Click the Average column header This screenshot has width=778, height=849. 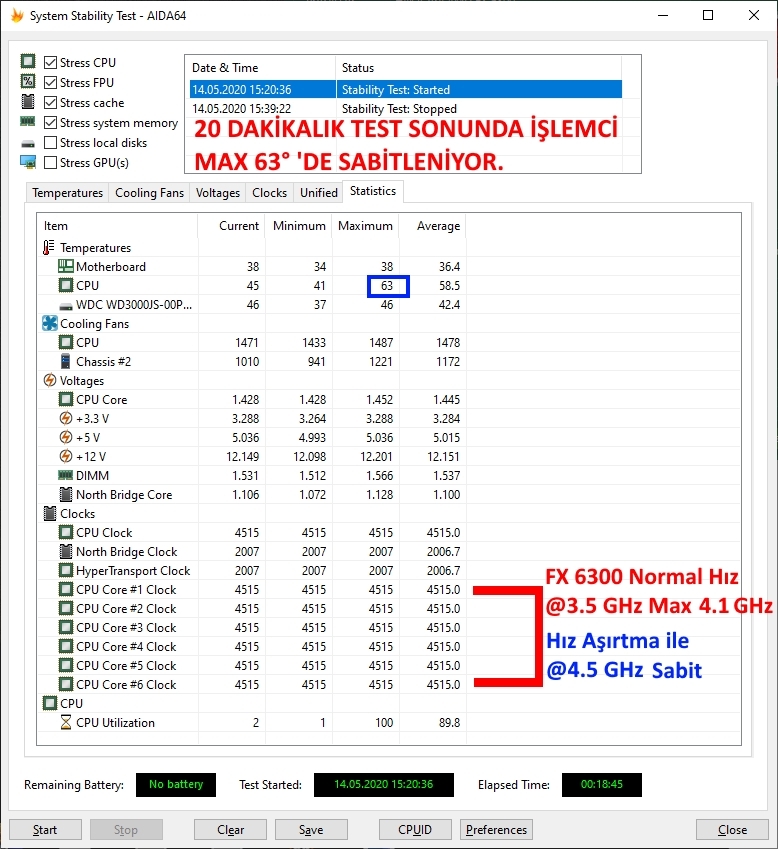433,226
